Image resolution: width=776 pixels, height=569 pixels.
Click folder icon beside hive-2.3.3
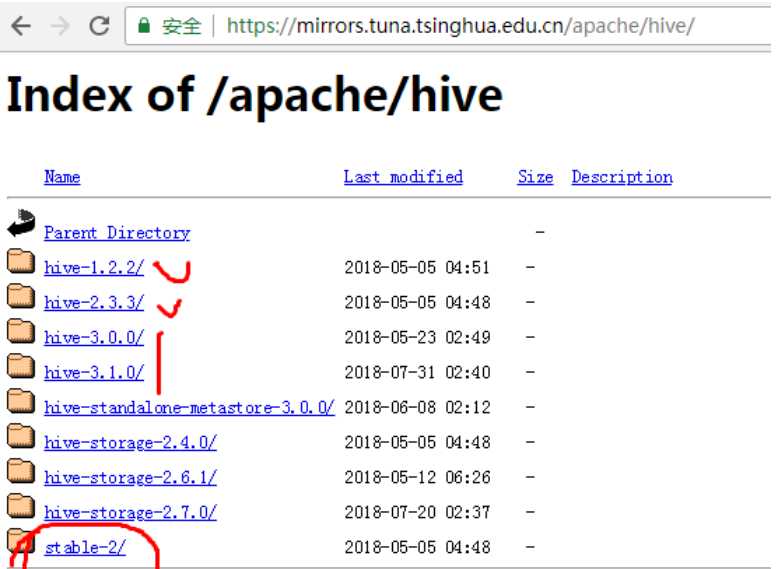[21, 296]
